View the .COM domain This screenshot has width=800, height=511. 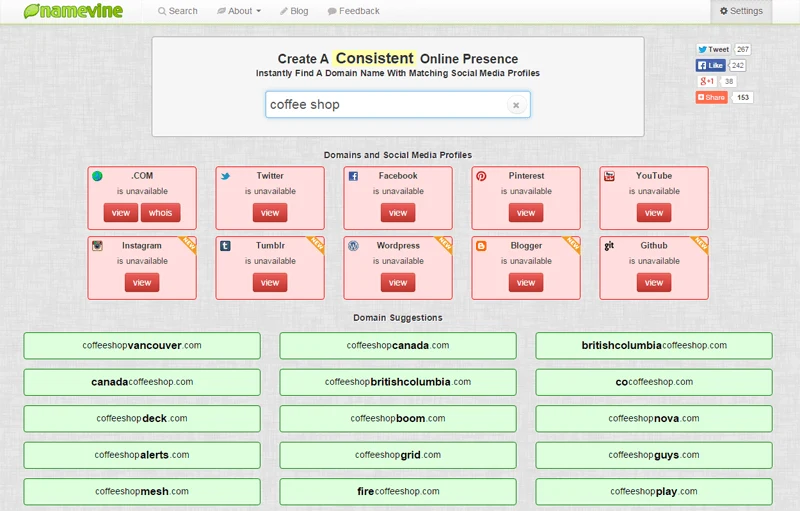[x=121, y=213]
